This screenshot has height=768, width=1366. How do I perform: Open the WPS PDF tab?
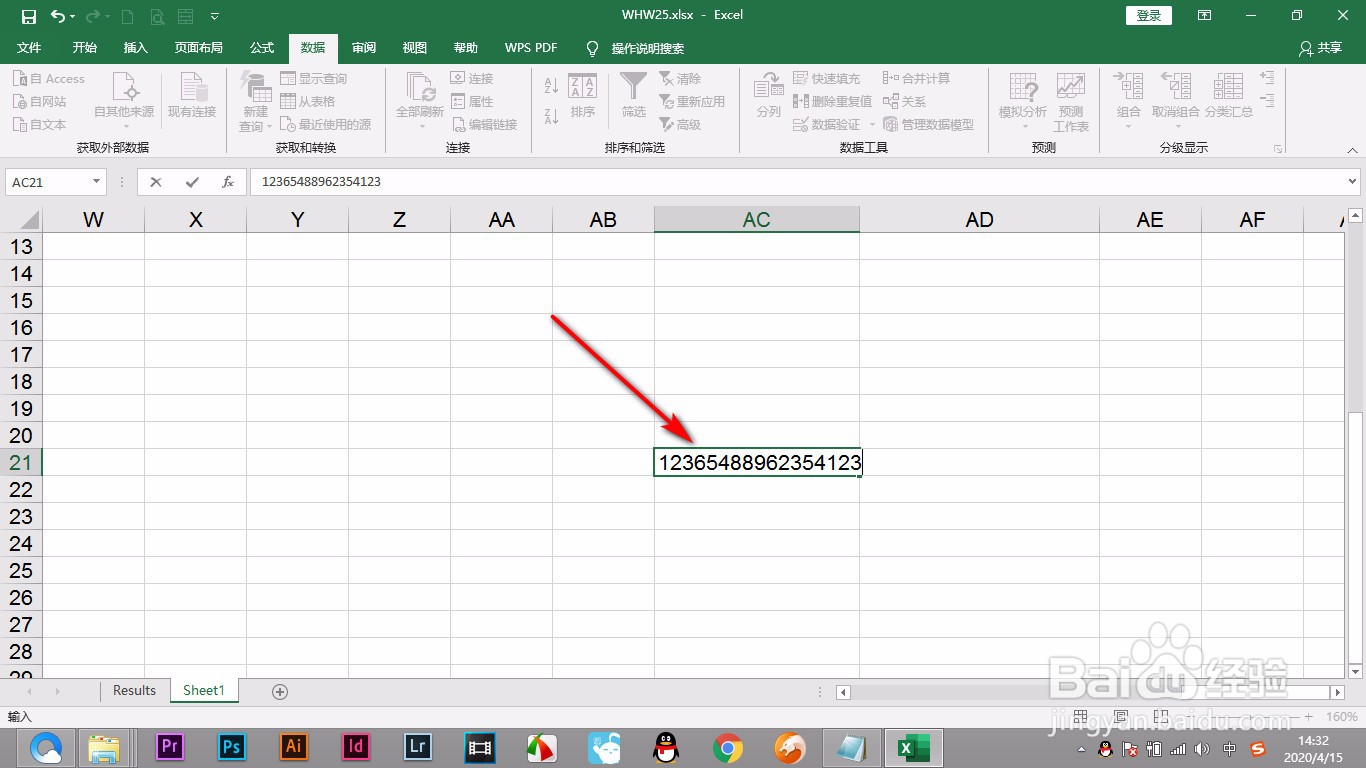(531, 48)
